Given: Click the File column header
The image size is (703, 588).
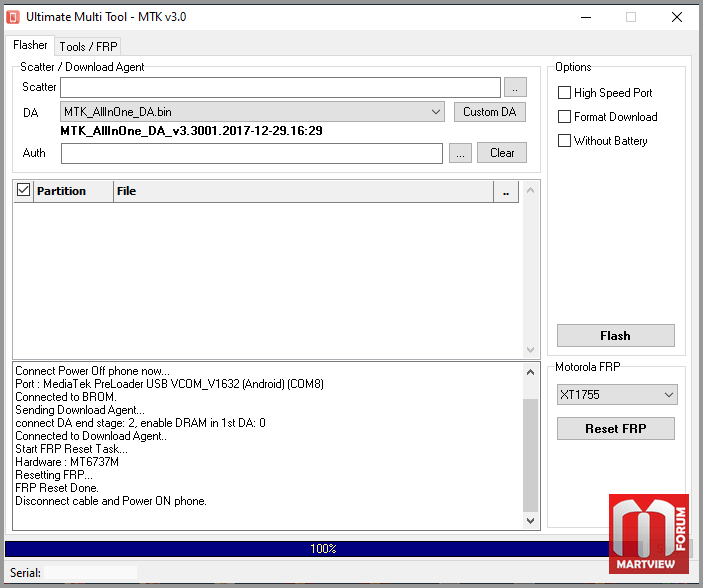Looking at the screenshot, I should tap(304, 192).
